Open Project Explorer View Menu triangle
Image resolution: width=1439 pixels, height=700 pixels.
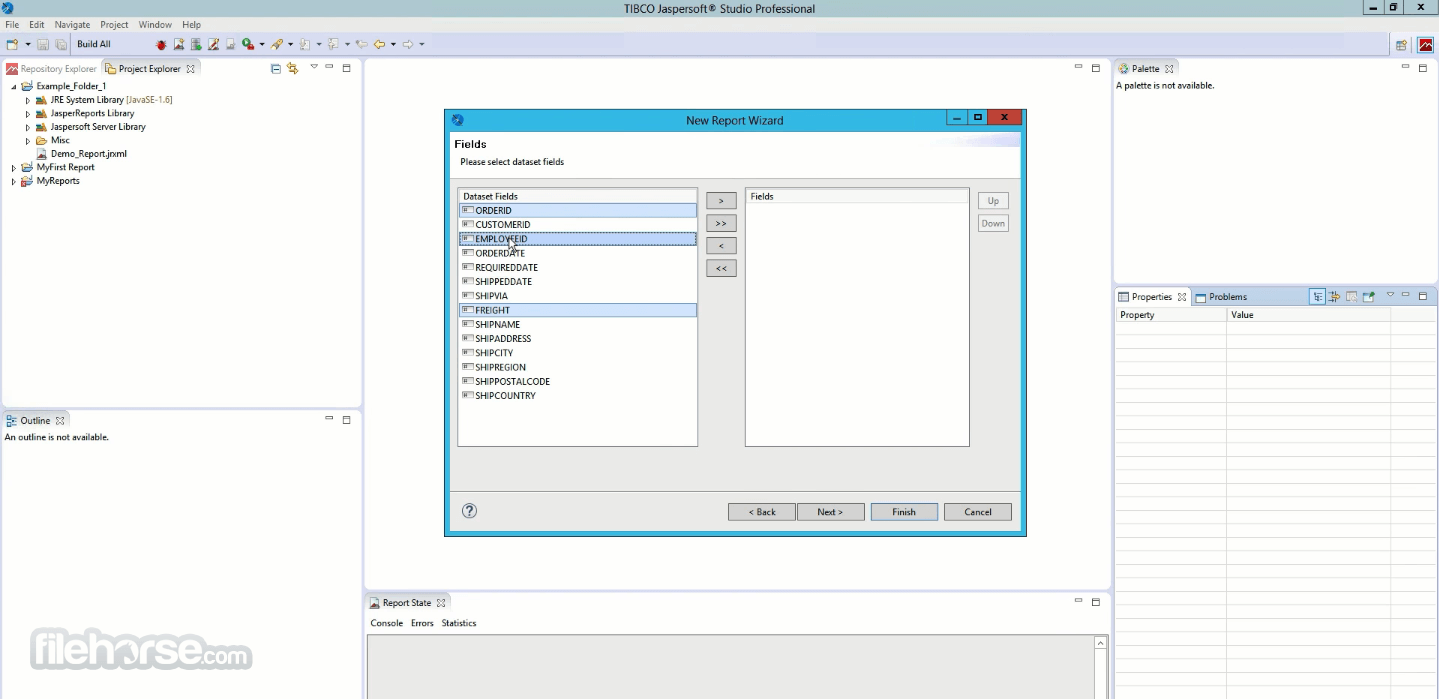coord(313,67)
